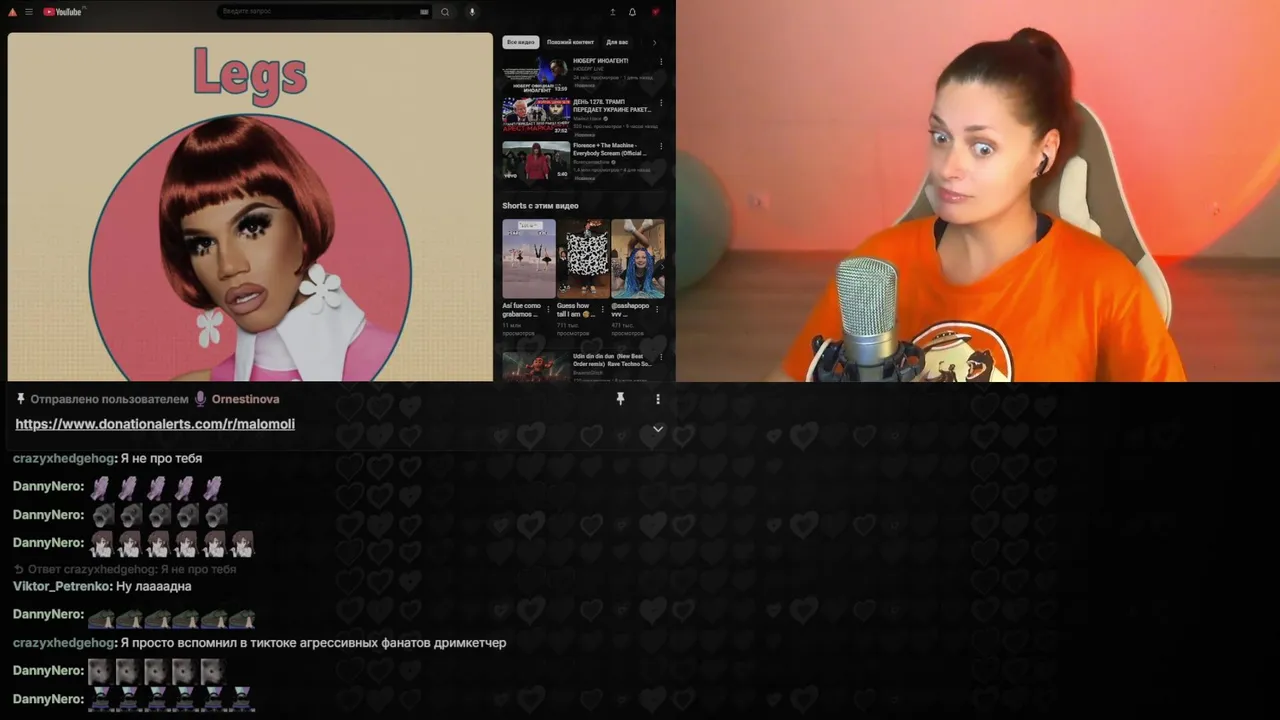Open Florence + The Machine video thumbnail
The height and width of the screenshot is (720, 1280).
535,160
